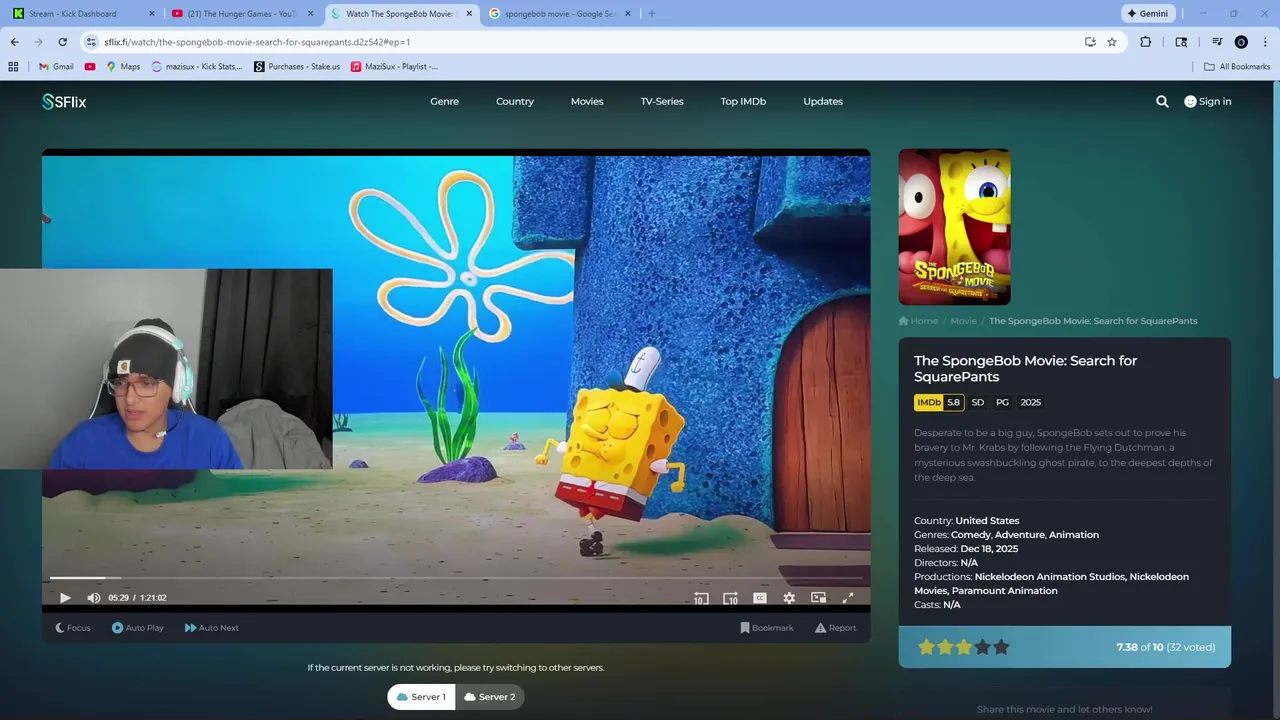Open Top IMDb page
The width and height of the screenshot is (1280, 720).
click(x=743, y=101)
